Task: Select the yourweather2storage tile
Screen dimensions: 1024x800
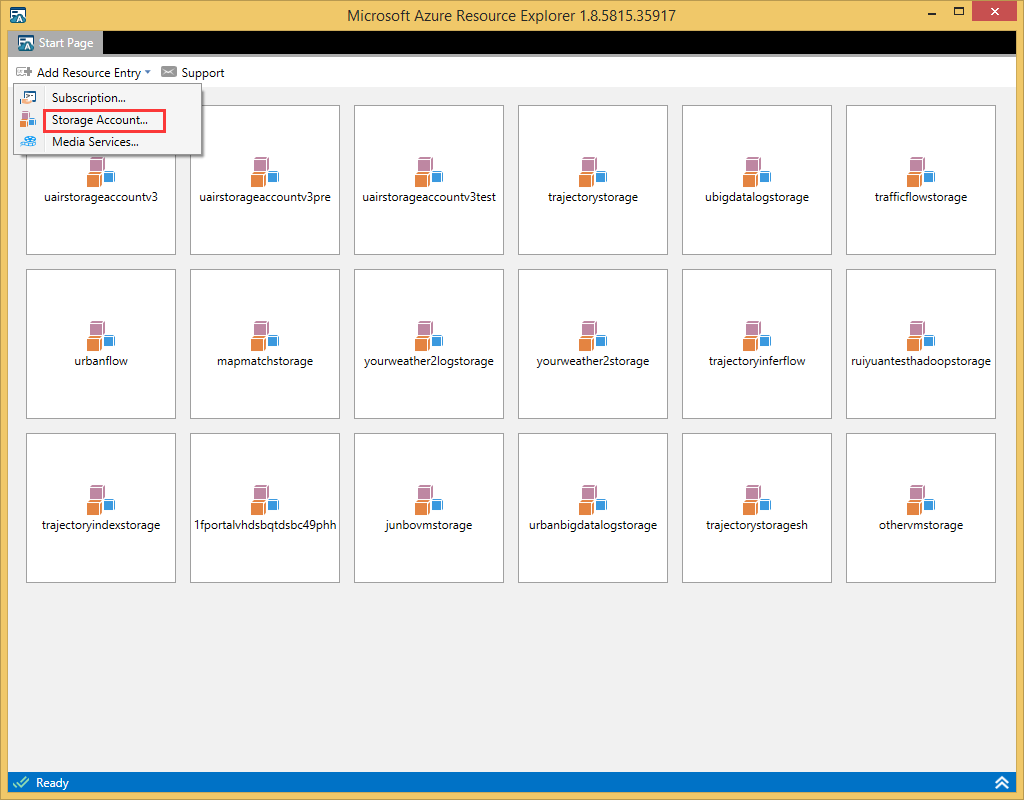Action: 593,343
